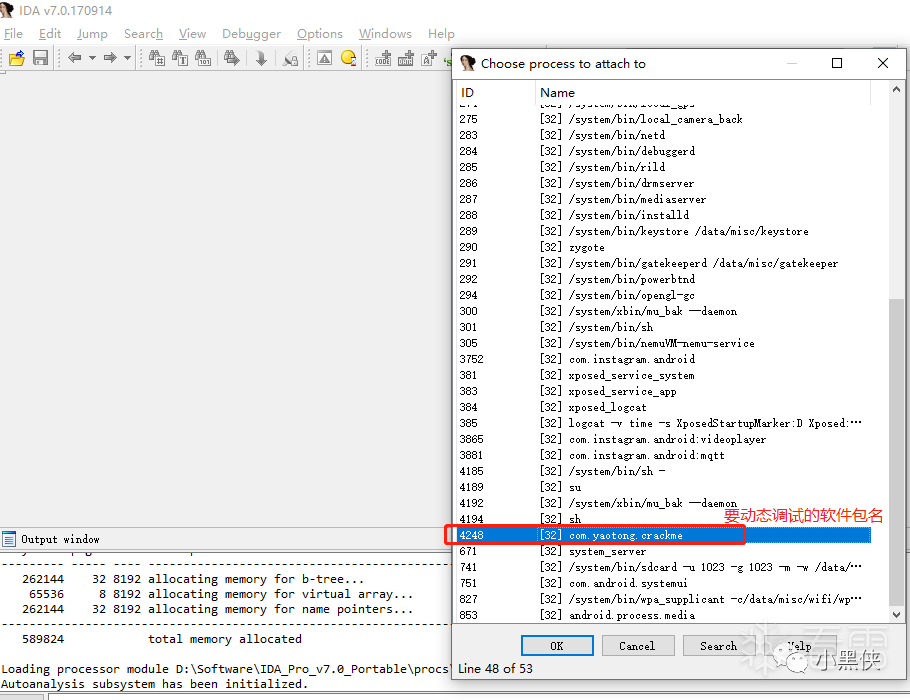Click the Open file toolbar icon
The width and height of the screenshot is (910, 700).
click(x=17, y=58)
